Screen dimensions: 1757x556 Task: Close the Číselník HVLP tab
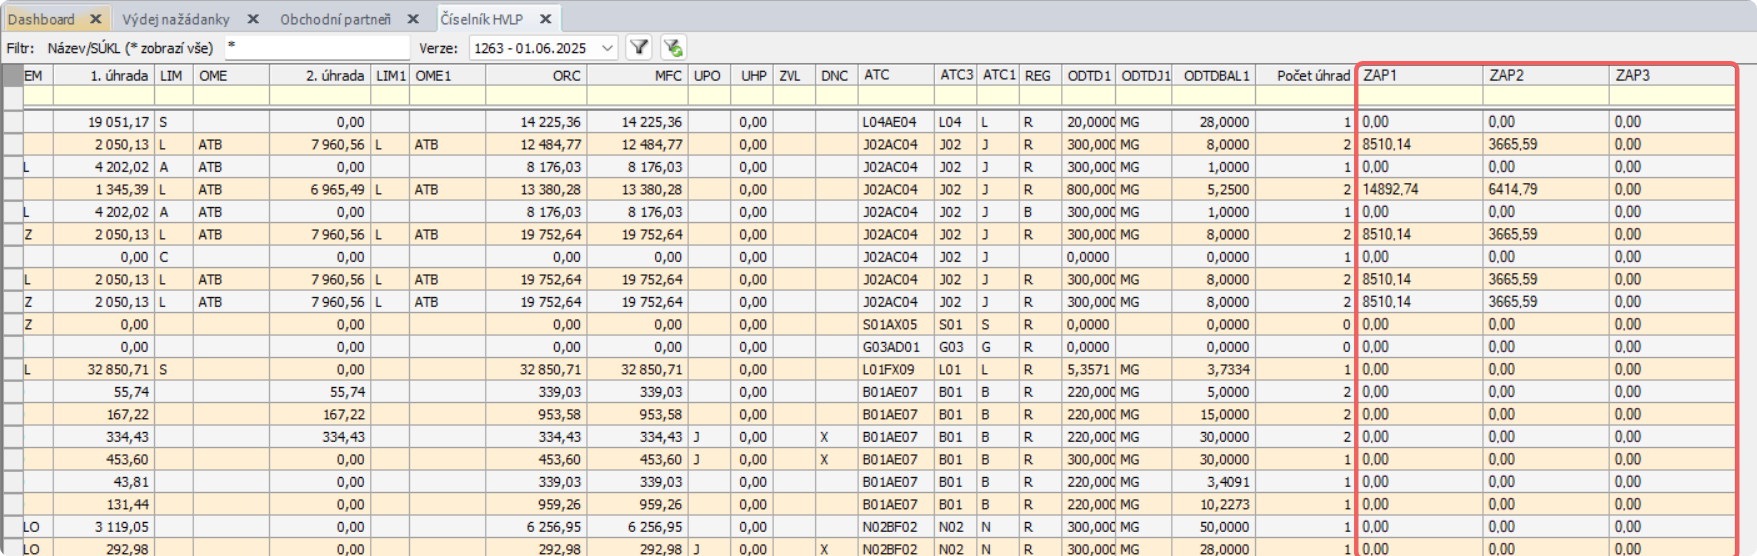coord(545,19)
